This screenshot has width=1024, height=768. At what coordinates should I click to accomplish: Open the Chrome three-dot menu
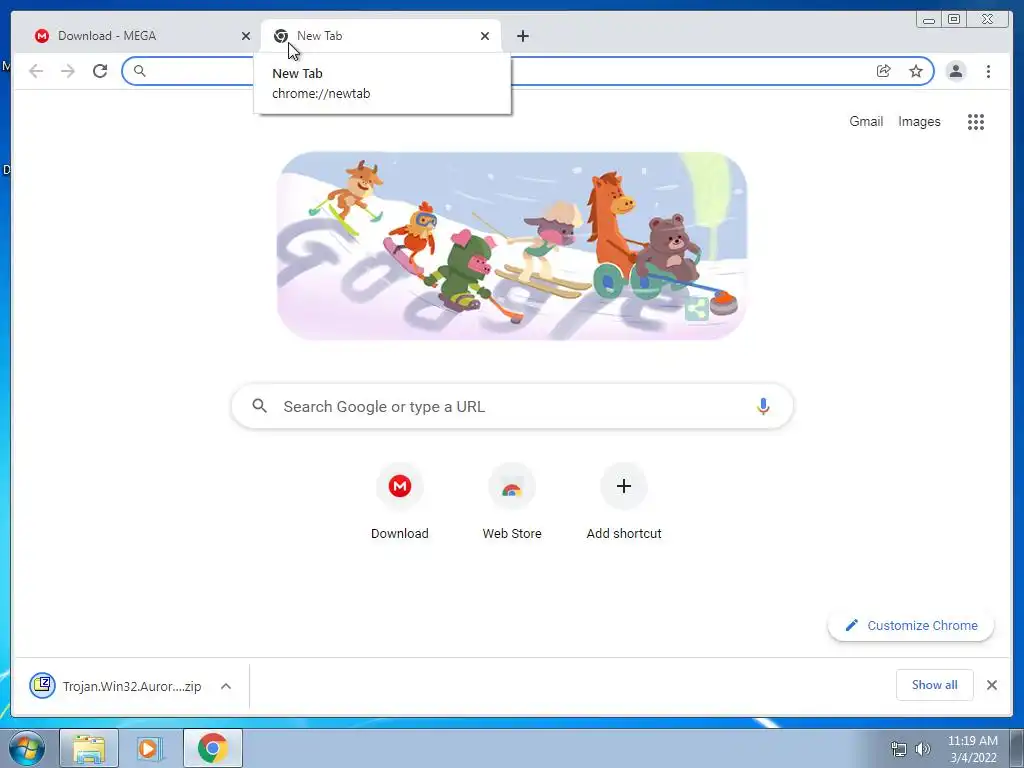[988, 71]
